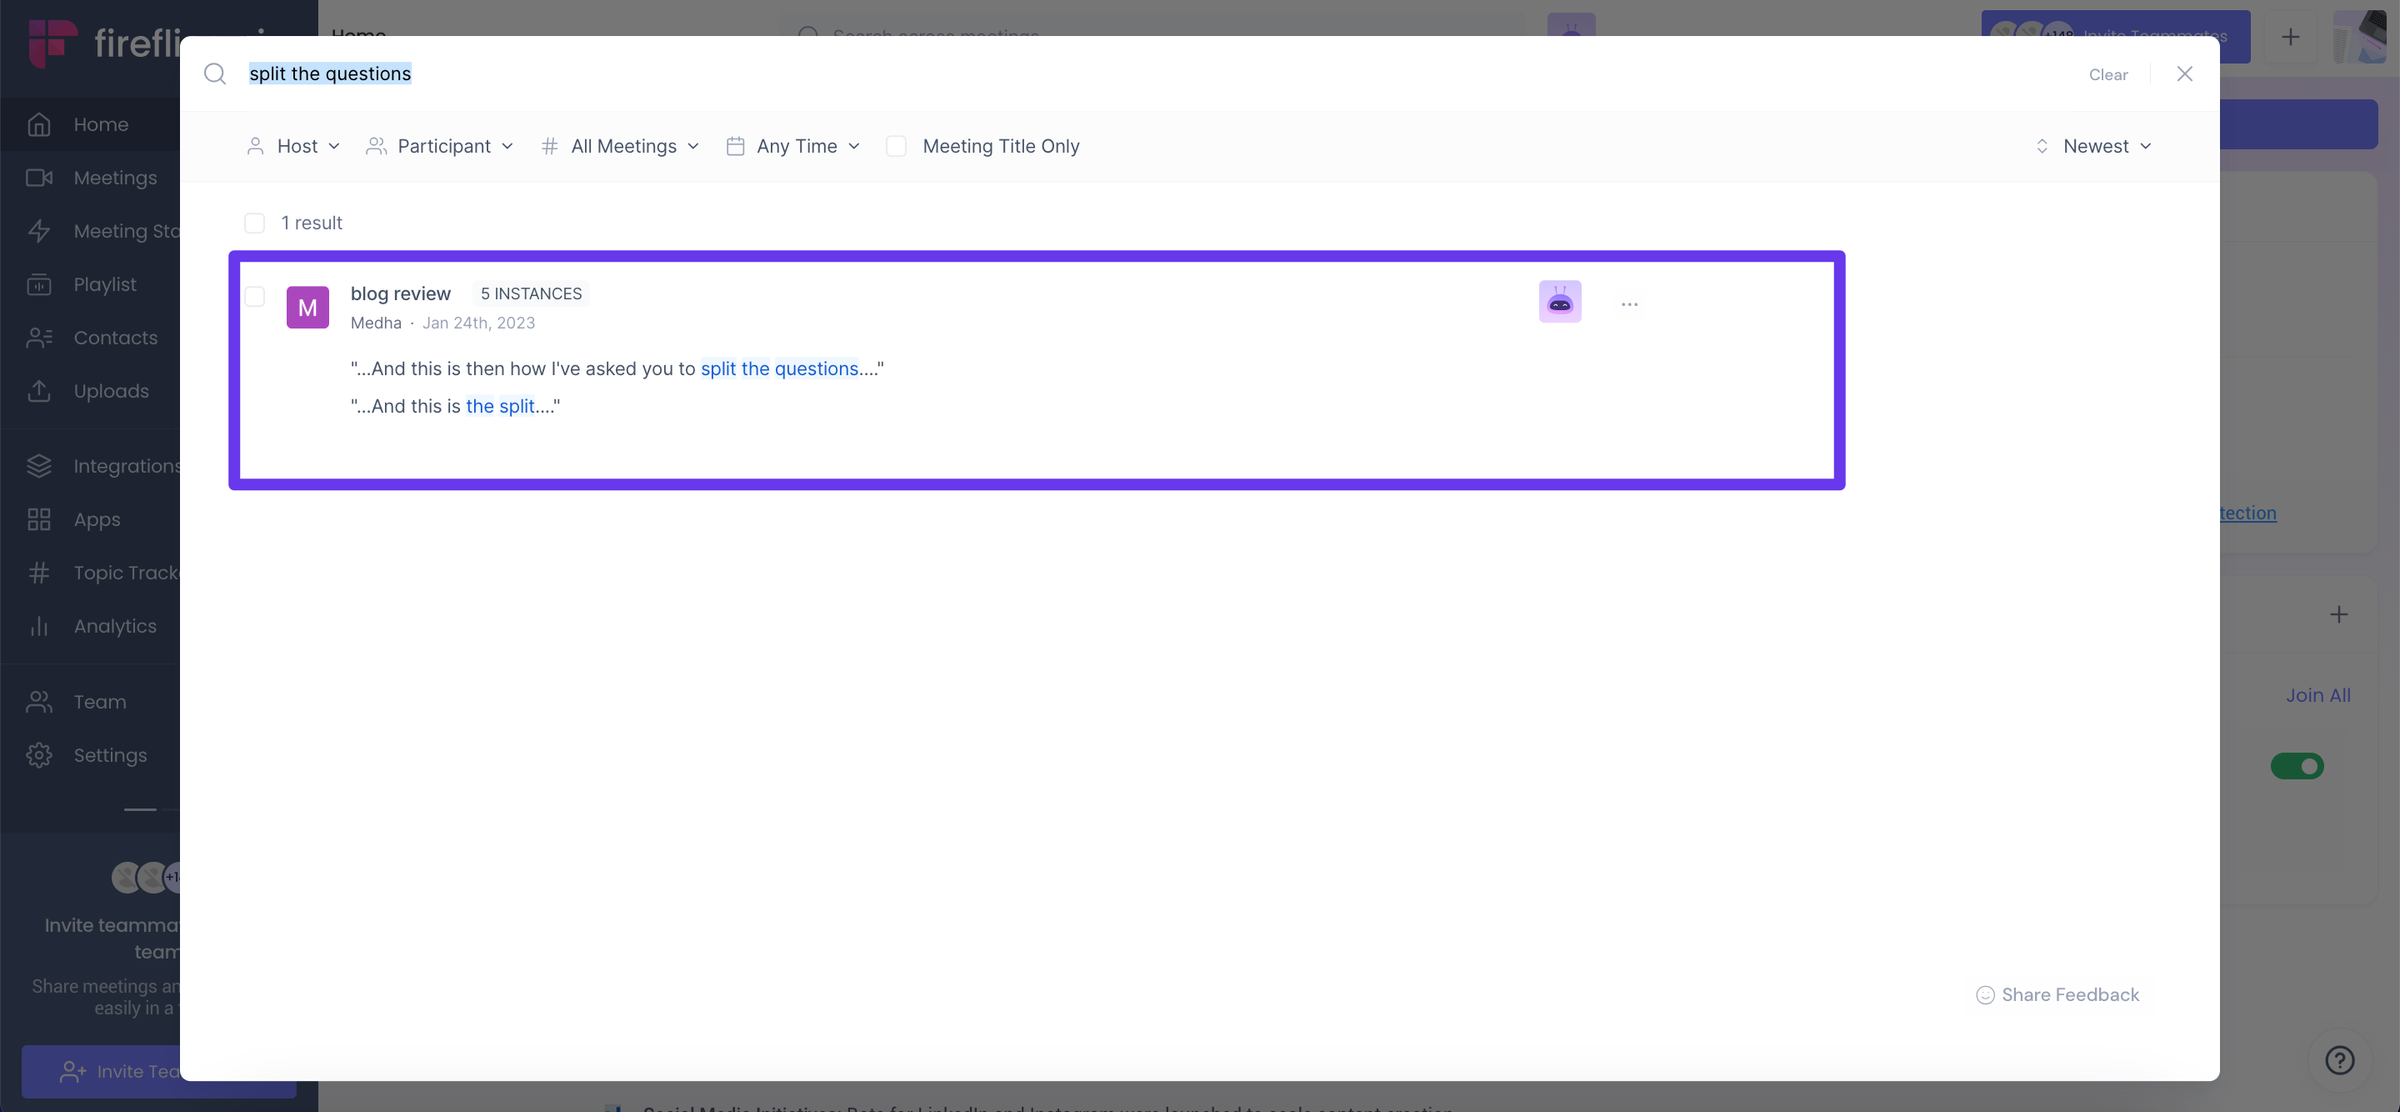Open the split the questions highlighted link
2400x1112 pixels.
(x=779, y=368)
